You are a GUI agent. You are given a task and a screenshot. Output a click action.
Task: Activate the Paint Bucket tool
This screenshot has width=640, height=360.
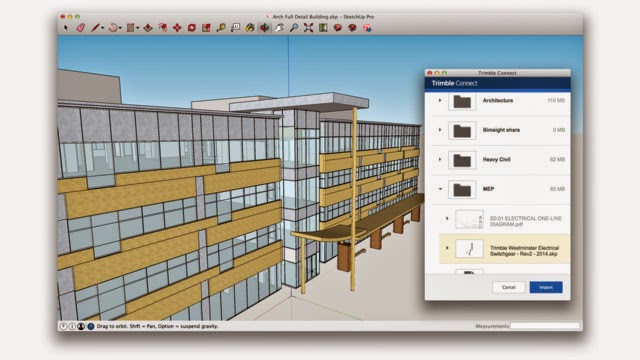pyautogui.click(x=250, y=28)
